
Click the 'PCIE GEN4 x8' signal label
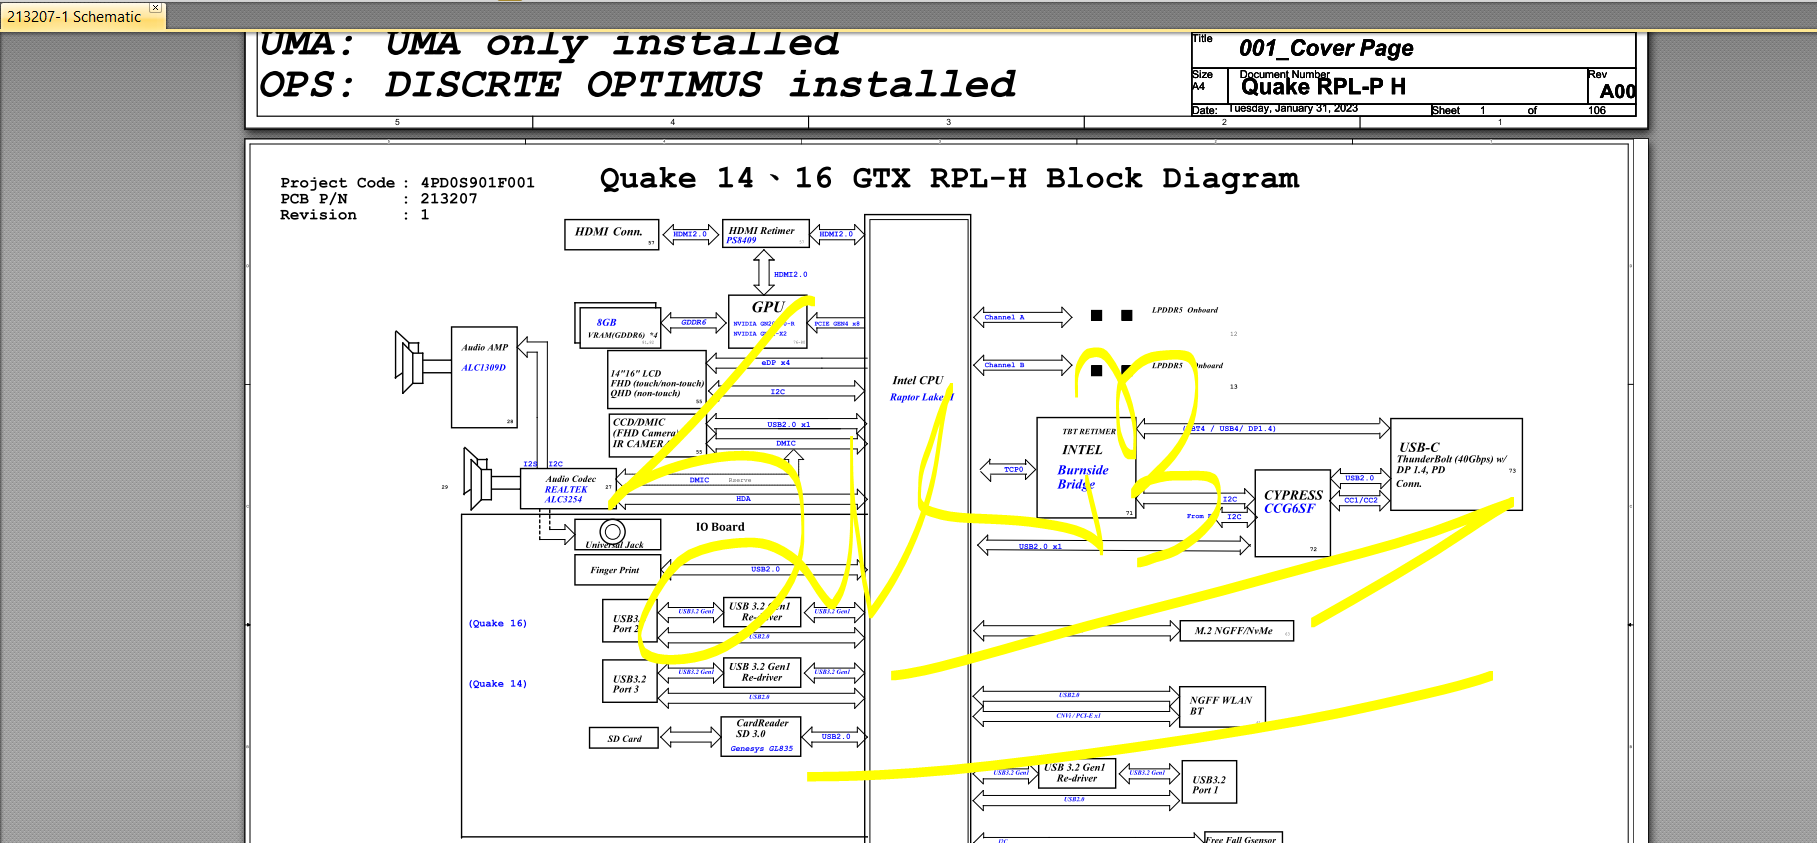pos(837,324)
